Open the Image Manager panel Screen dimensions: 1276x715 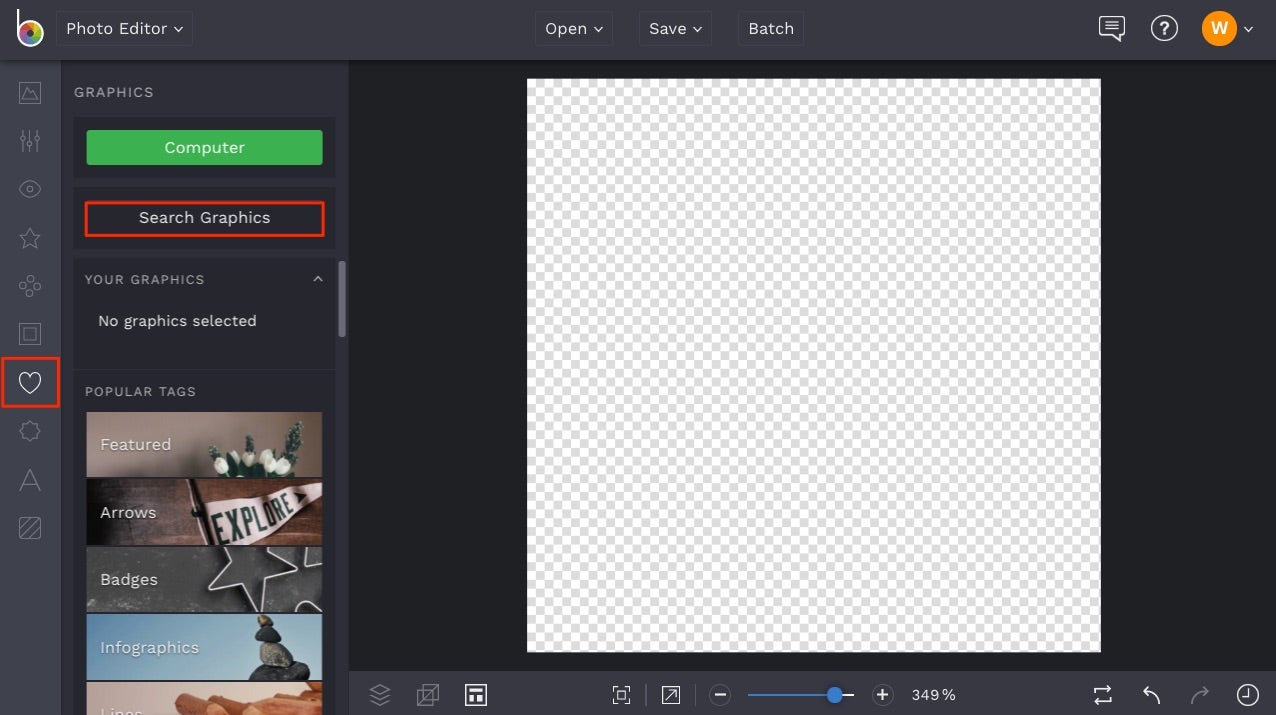[30, 92]
